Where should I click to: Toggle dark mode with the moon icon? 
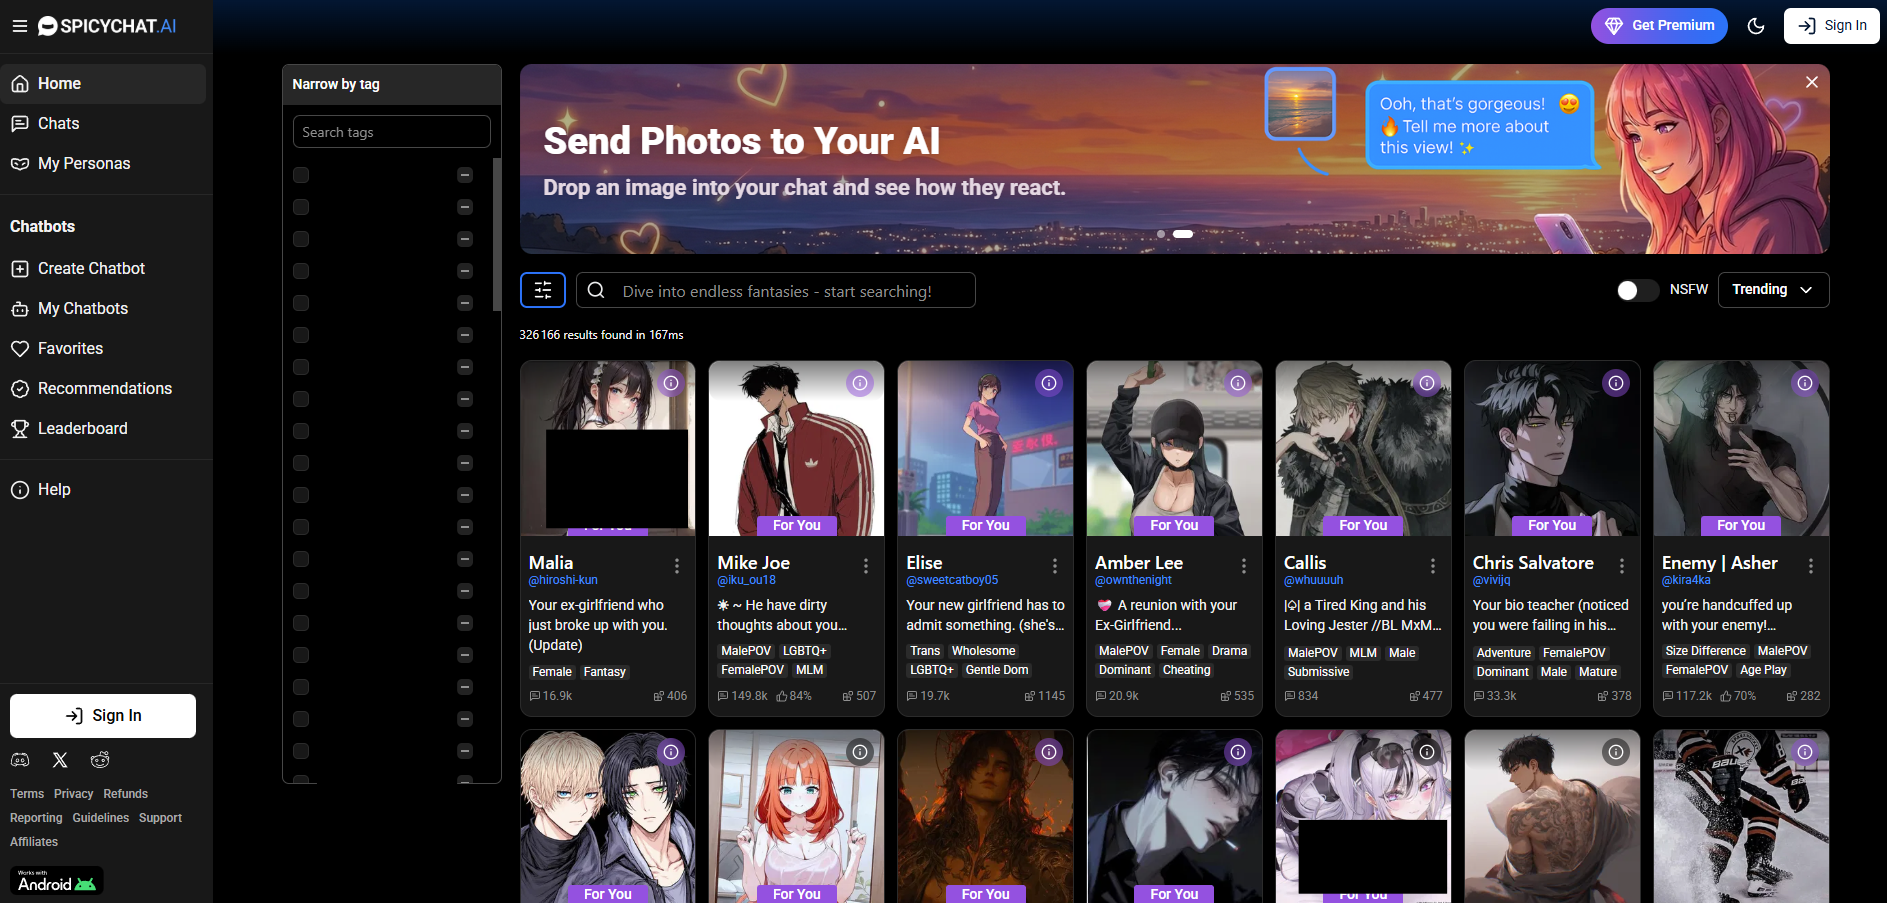[1756, 25]
